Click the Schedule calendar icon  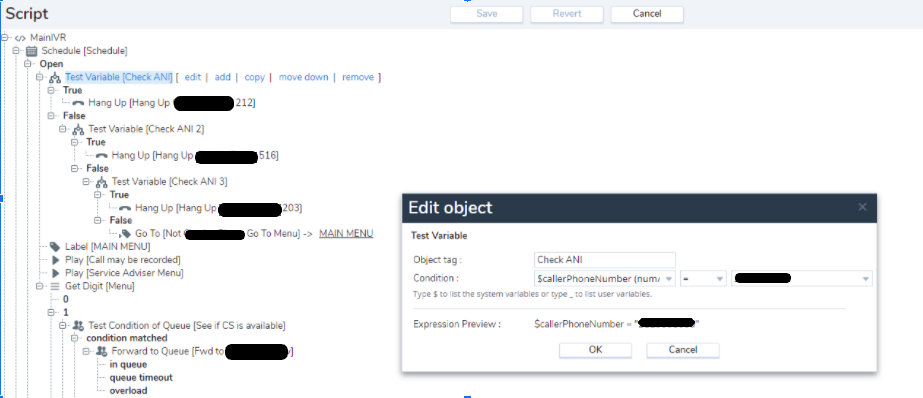coord(32,51)
